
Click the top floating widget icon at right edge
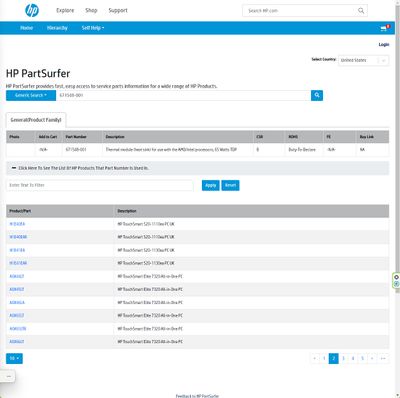click(x=396, y=277)
